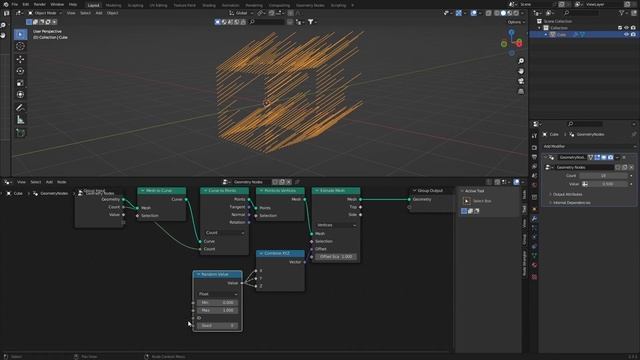Toggle Collection visibility eye in outliner
Screen dimensions: 640x360
pos(626,28)
